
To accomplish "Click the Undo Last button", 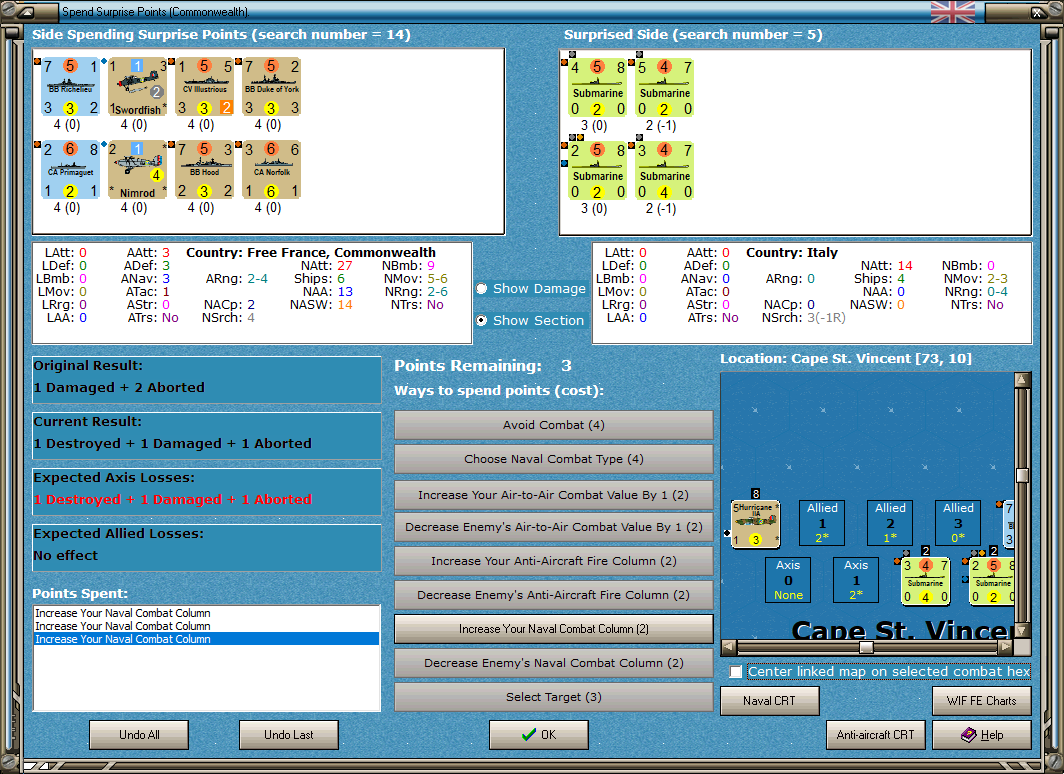I will (x=288, y=735).
